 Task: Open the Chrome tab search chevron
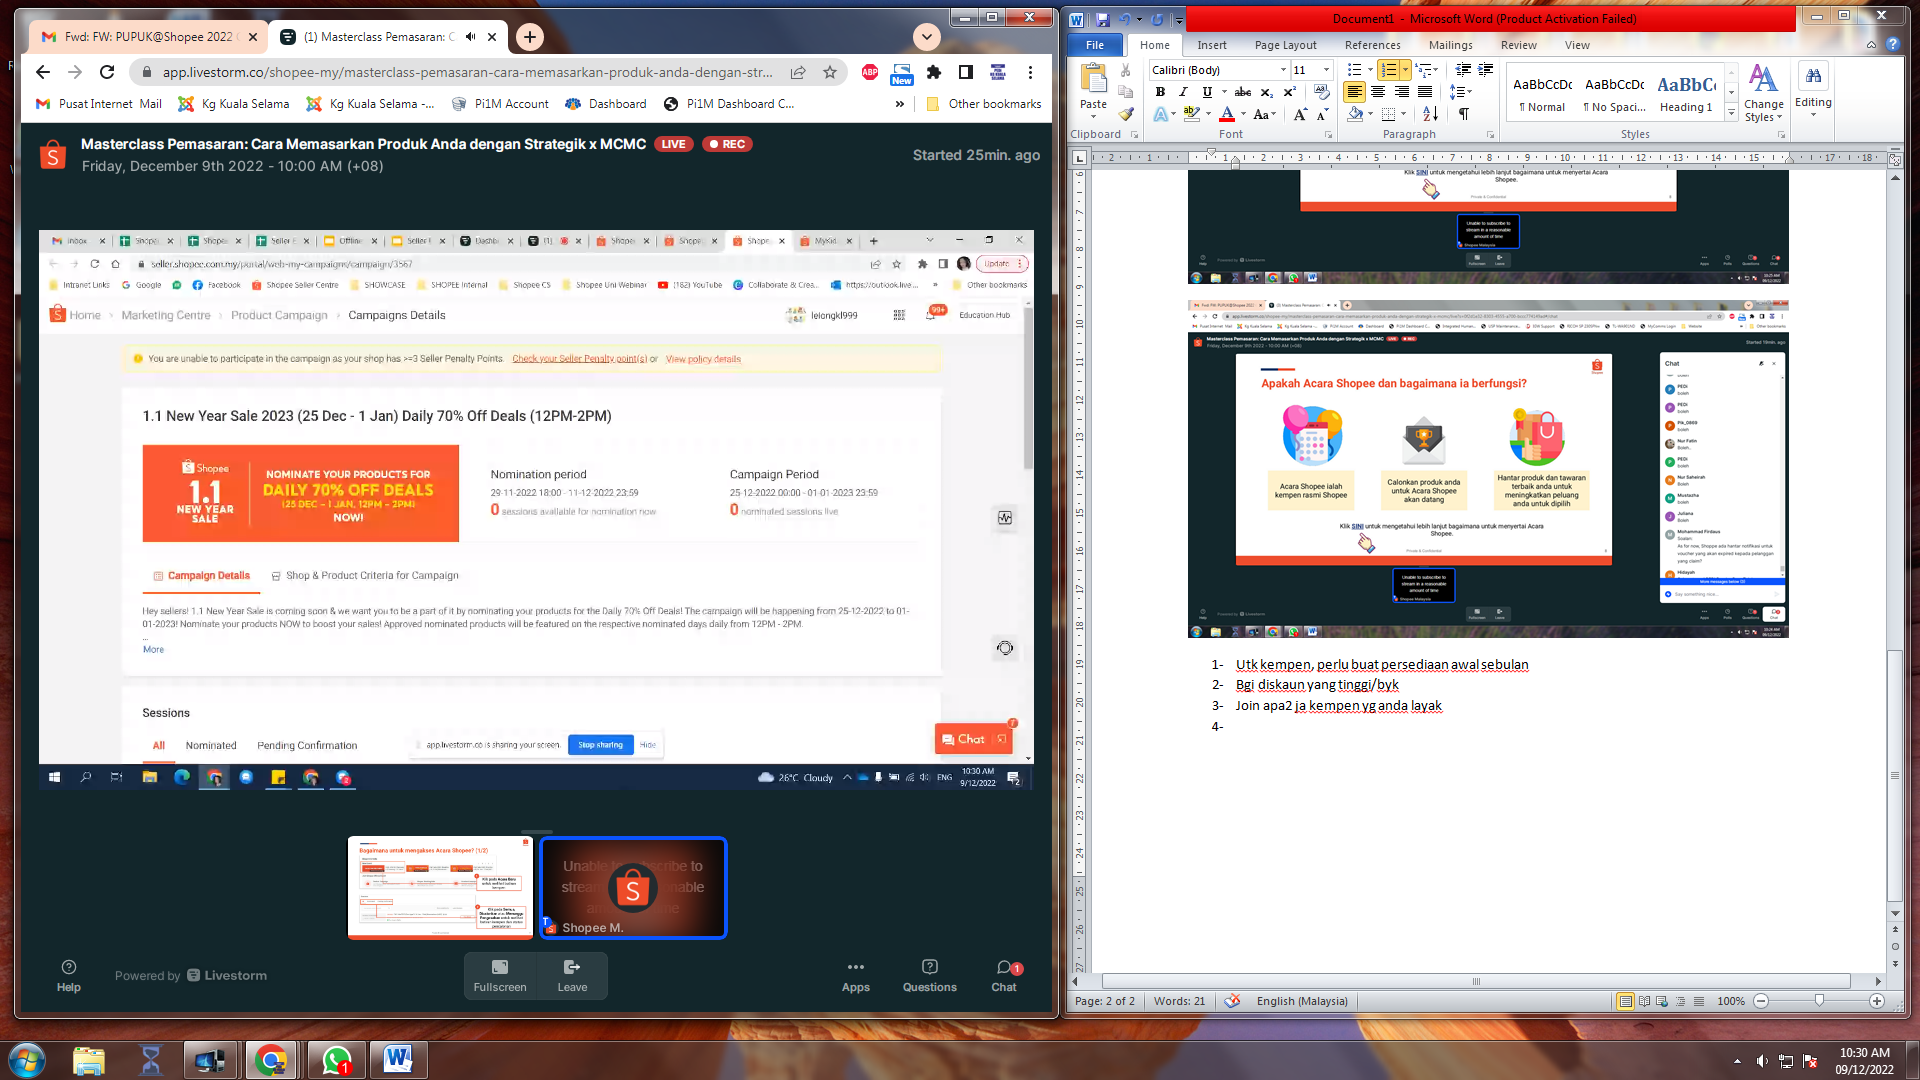(927, 37)
